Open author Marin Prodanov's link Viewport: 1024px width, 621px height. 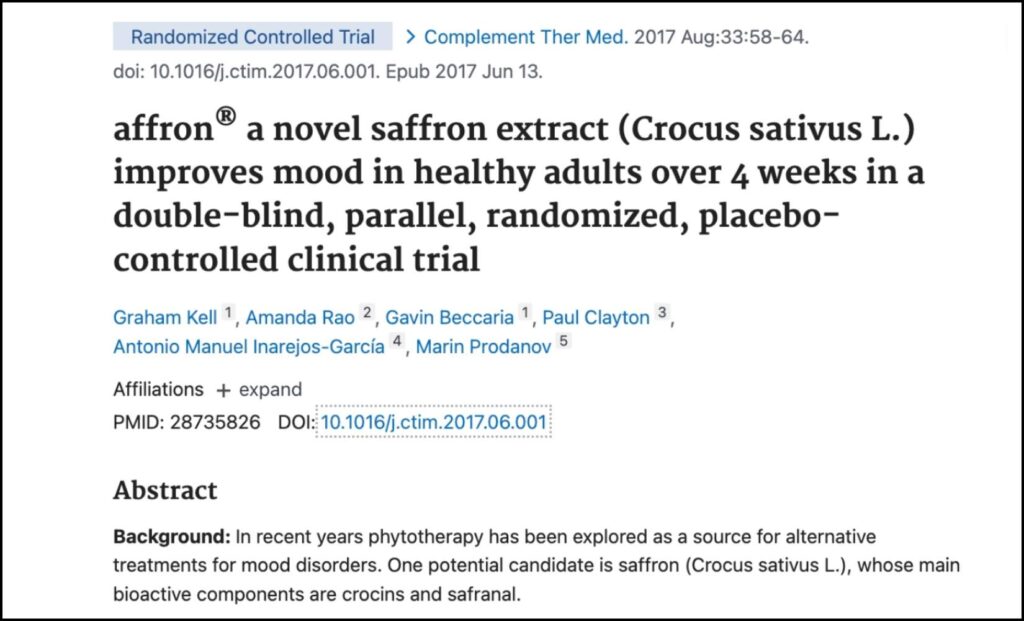click(484, 346)
